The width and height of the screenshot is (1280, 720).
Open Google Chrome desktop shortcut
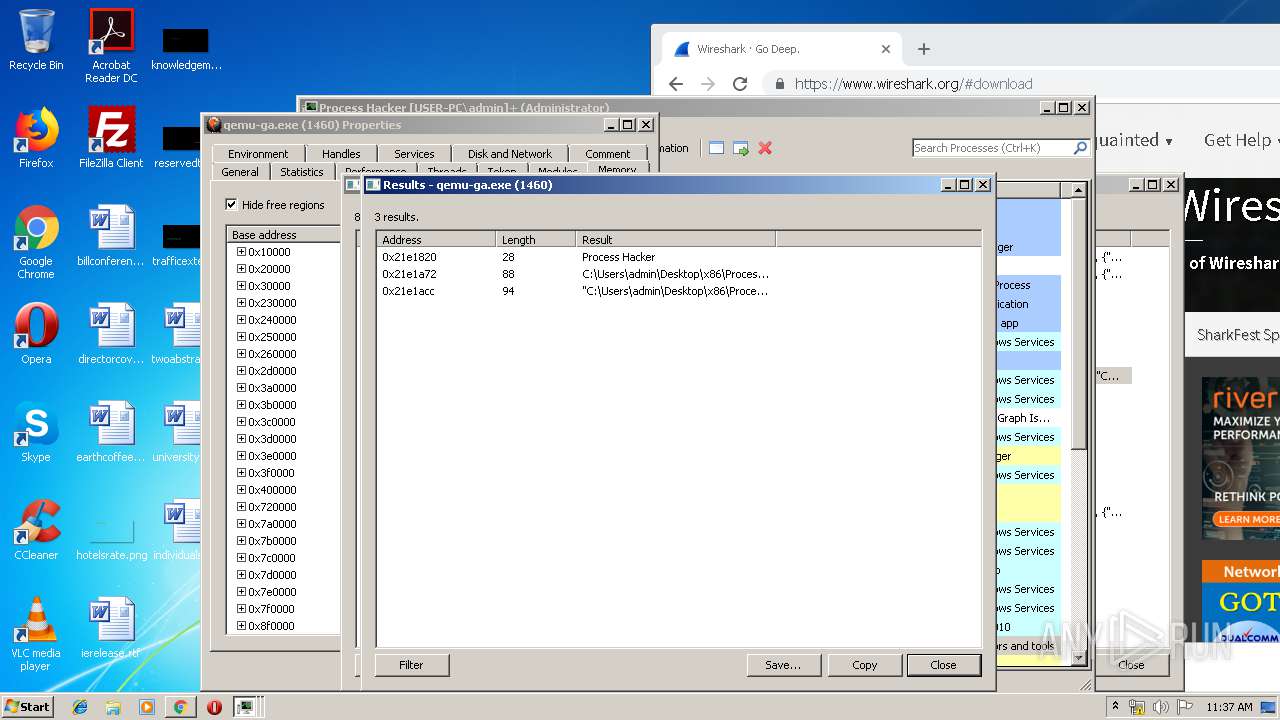pyautogui.click(x=36, y=242)
